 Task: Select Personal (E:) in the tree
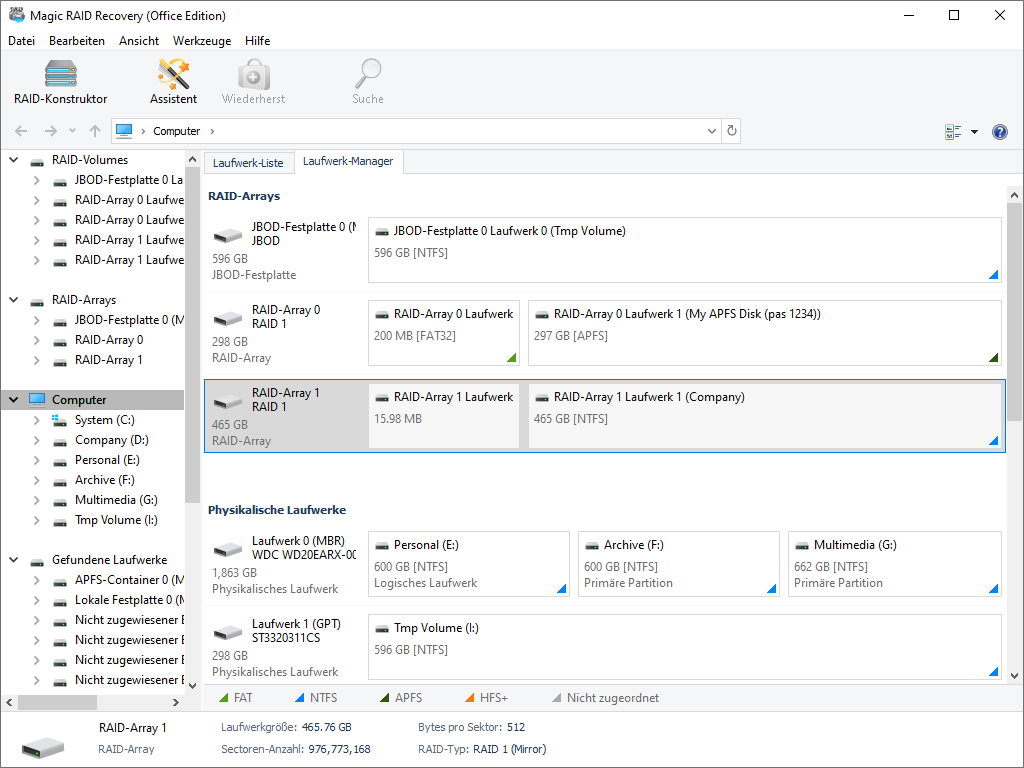(107, 460)
